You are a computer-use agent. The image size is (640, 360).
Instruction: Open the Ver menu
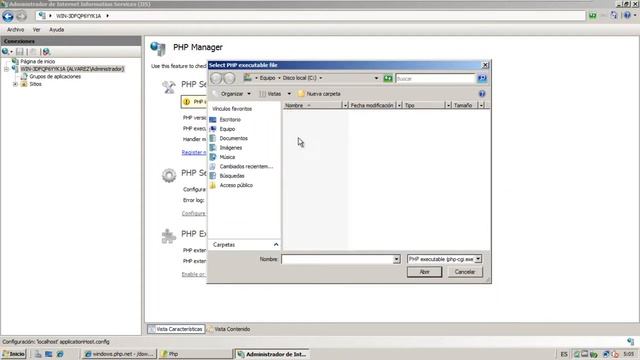pyautogui.click(x=36, y=30)
